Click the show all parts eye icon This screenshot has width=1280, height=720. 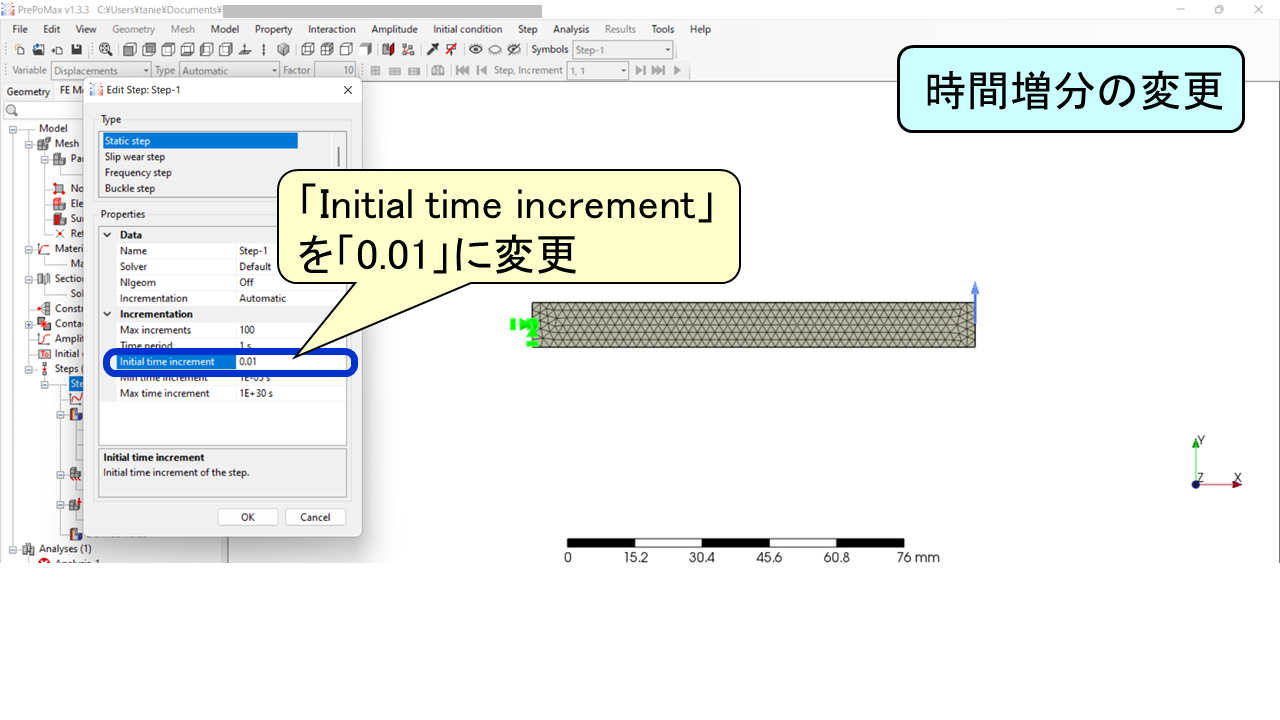tap(476, 49)
